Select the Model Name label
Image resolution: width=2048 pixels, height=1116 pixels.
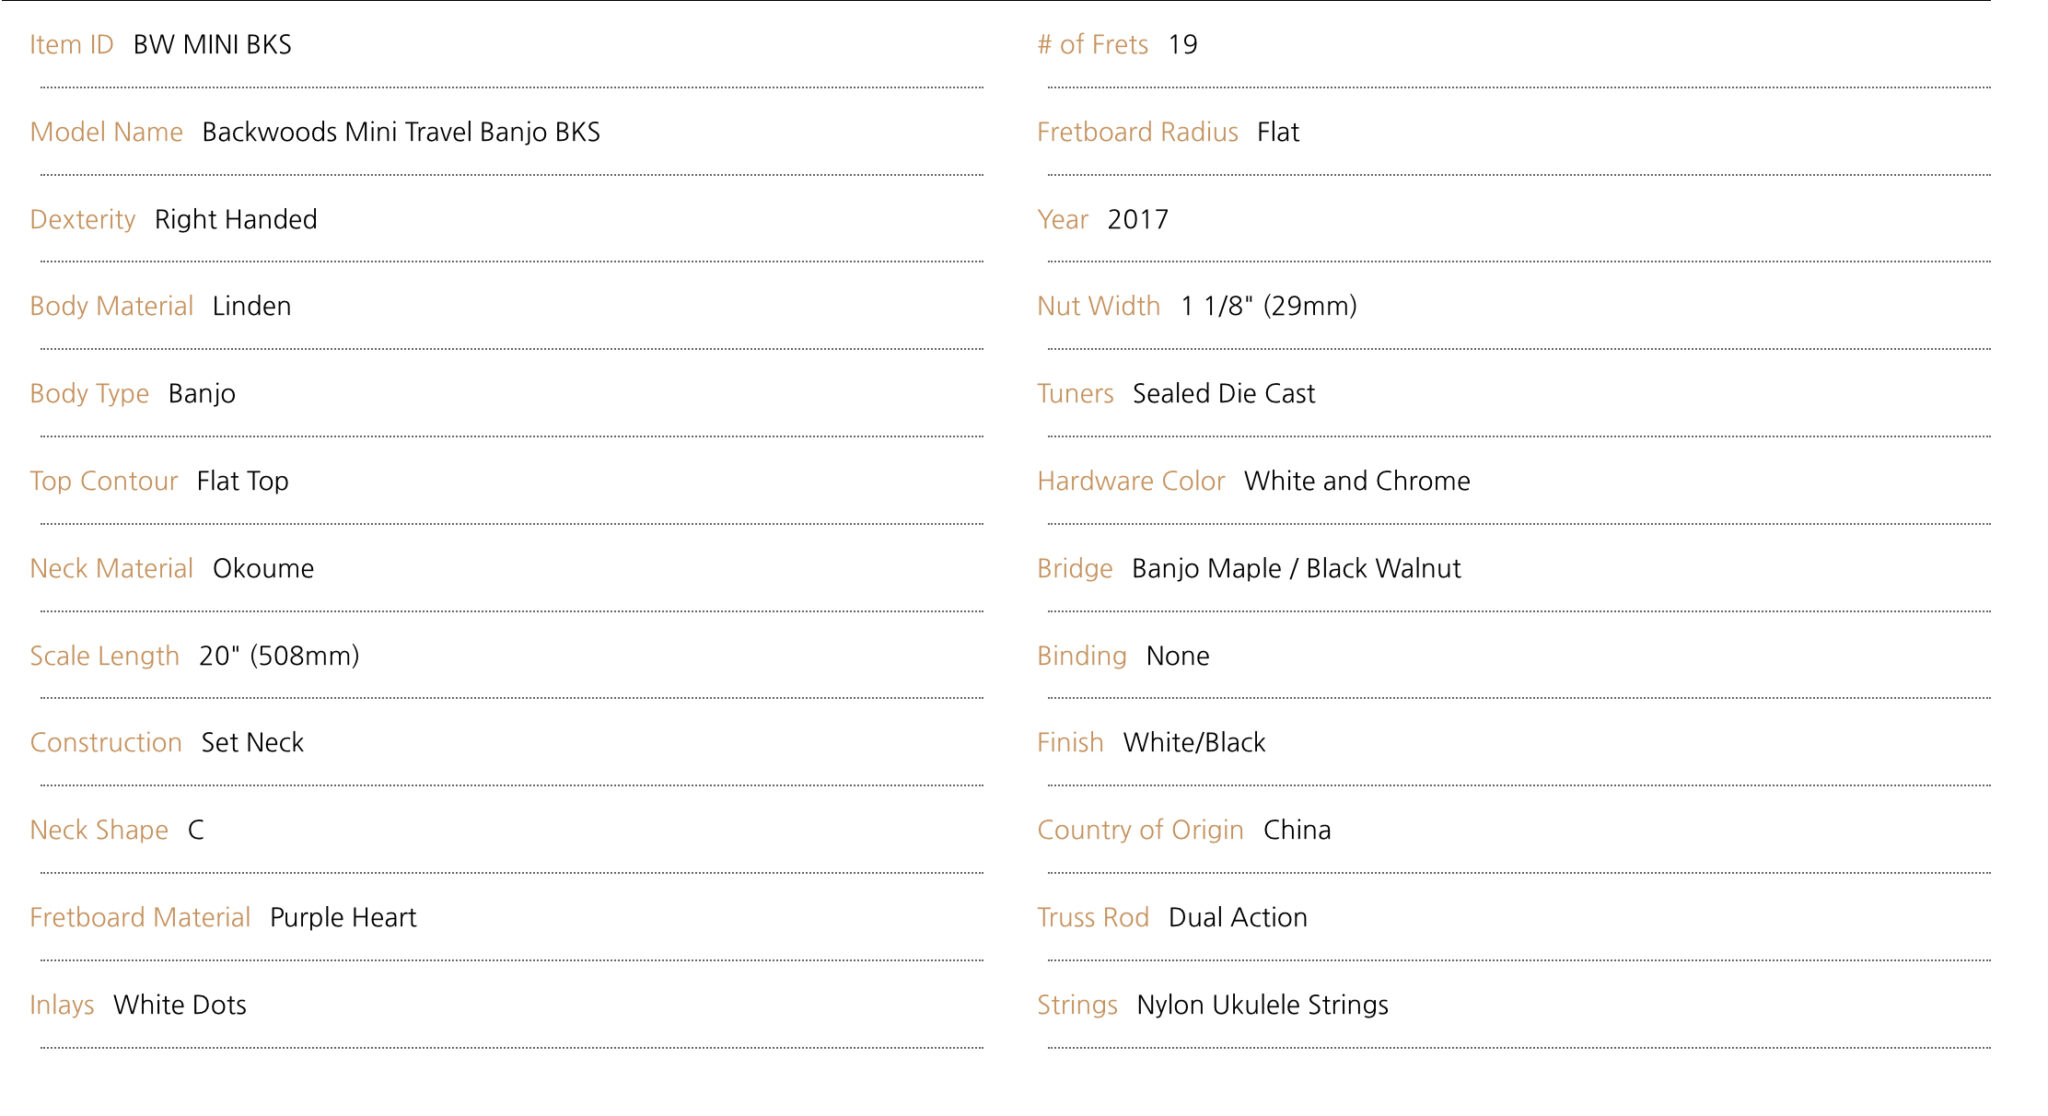click(106, 132)
